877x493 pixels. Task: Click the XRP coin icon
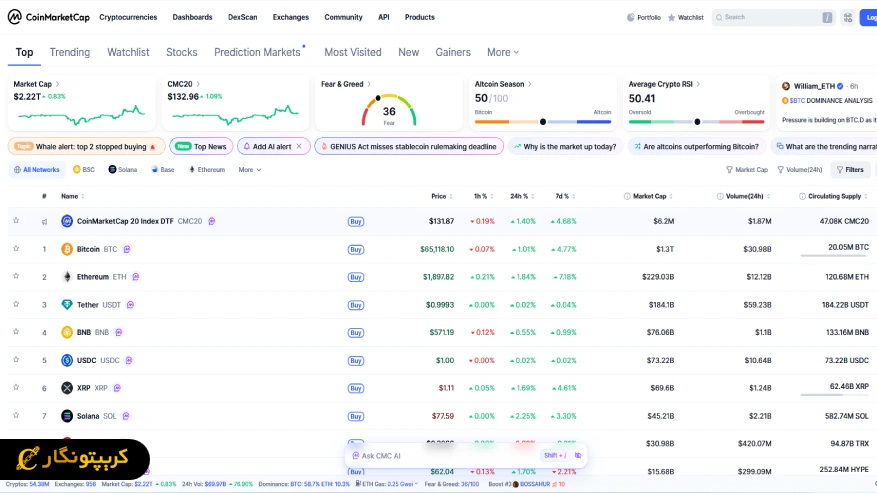[67, 388]
